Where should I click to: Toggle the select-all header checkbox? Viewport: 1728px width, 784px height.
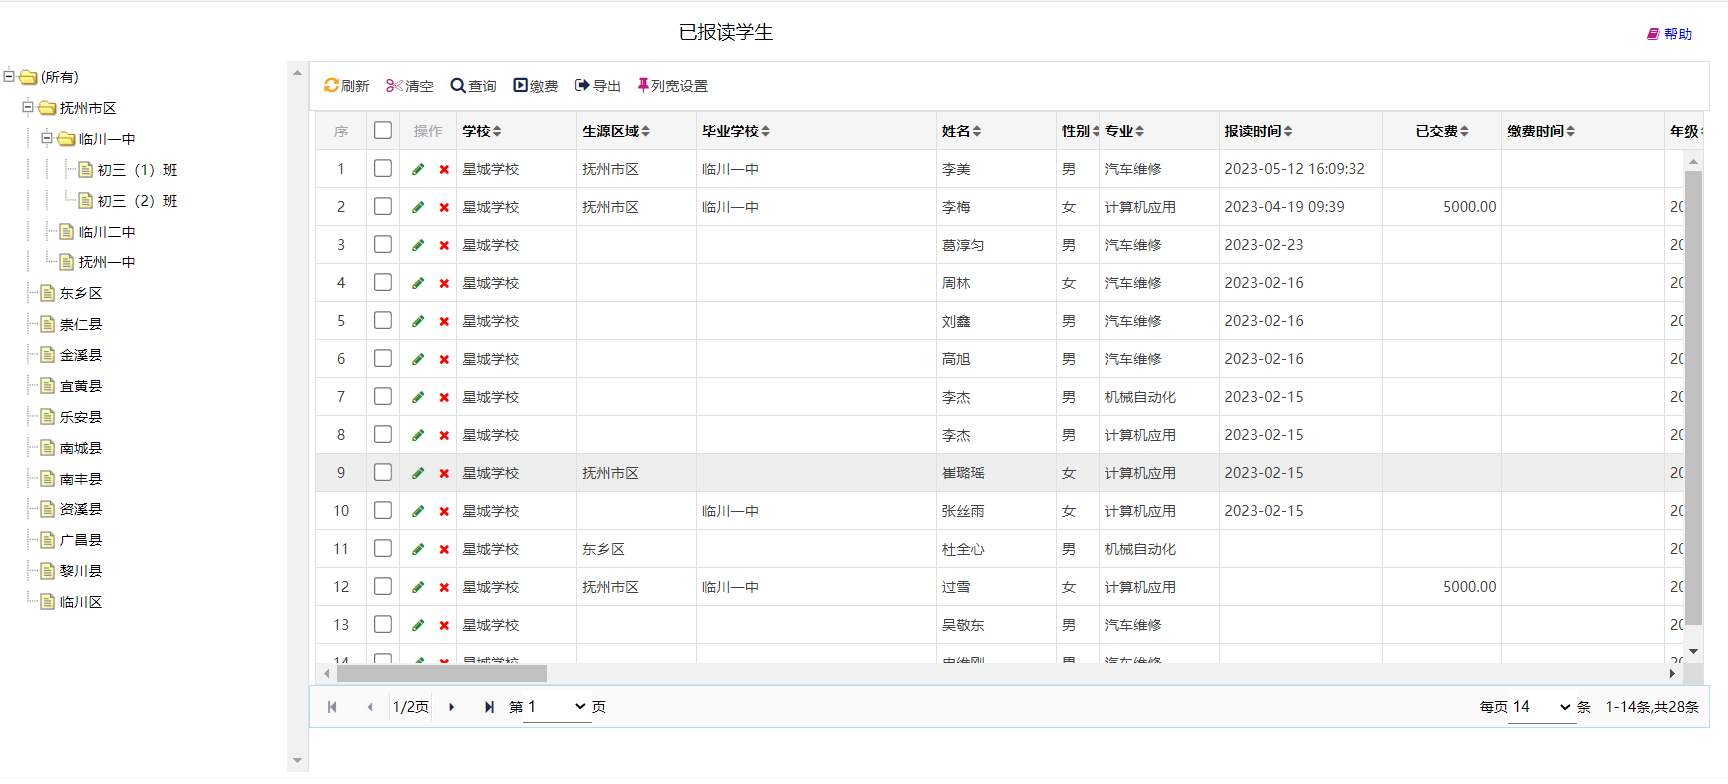coord(383,130)
